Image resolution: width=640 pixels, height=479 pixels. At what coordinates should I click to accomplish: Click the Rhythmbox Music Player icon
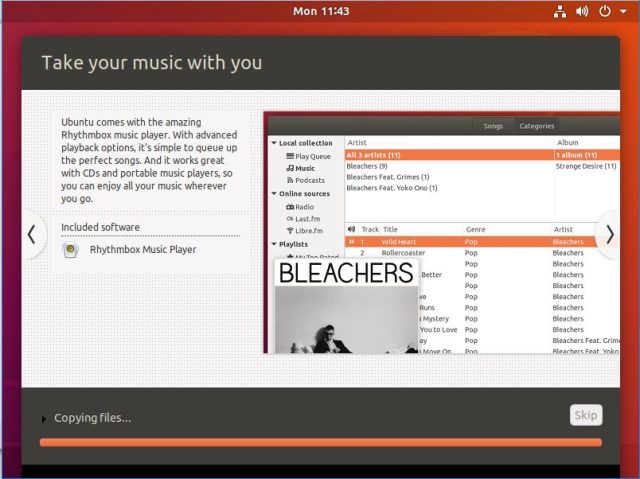click(70, 250)
